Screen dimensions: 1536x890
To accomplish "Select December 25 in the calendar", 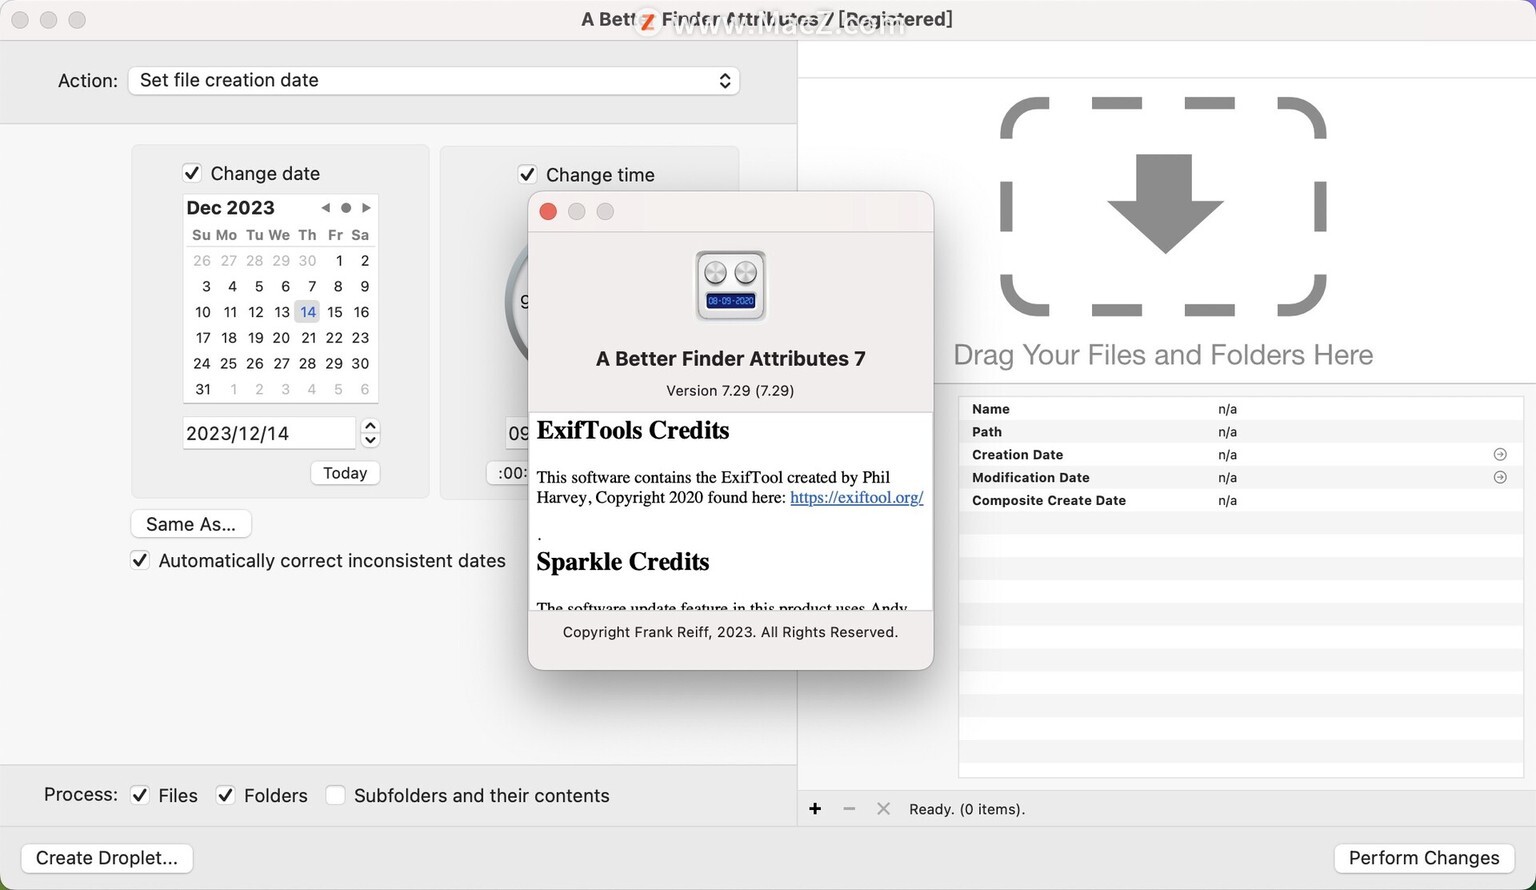I will click(x=228, y=363).
